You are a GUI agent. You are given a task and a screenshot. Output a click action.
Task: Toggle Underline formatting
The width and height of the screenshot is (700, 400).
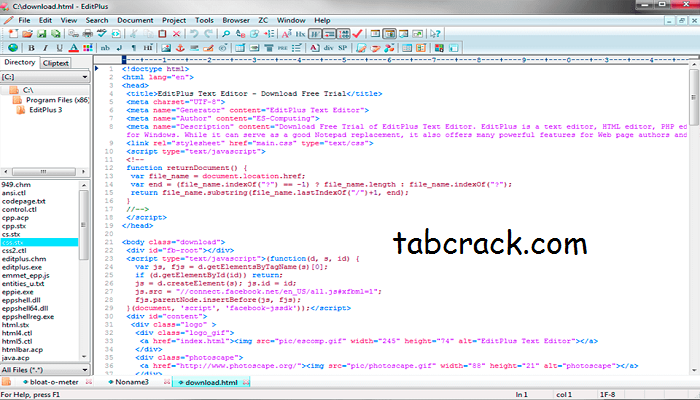pos(59,48)
